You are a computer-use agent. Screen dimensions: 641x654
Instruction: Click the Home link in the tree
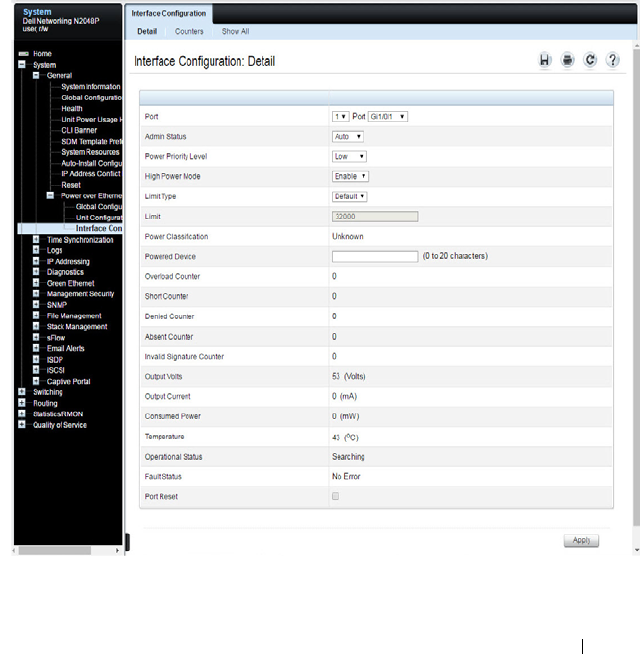point(42,54)
